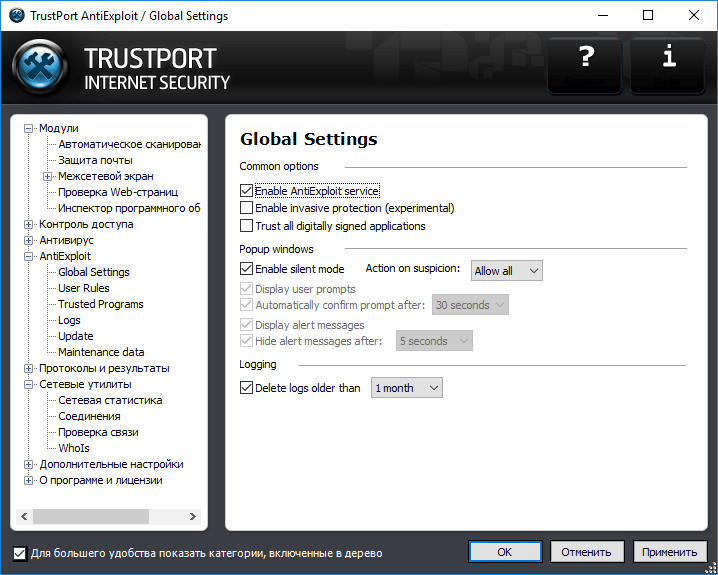Select Сетевая статистика tree item
The height and width of the screenshot is (575, 718).
(110, 400)
